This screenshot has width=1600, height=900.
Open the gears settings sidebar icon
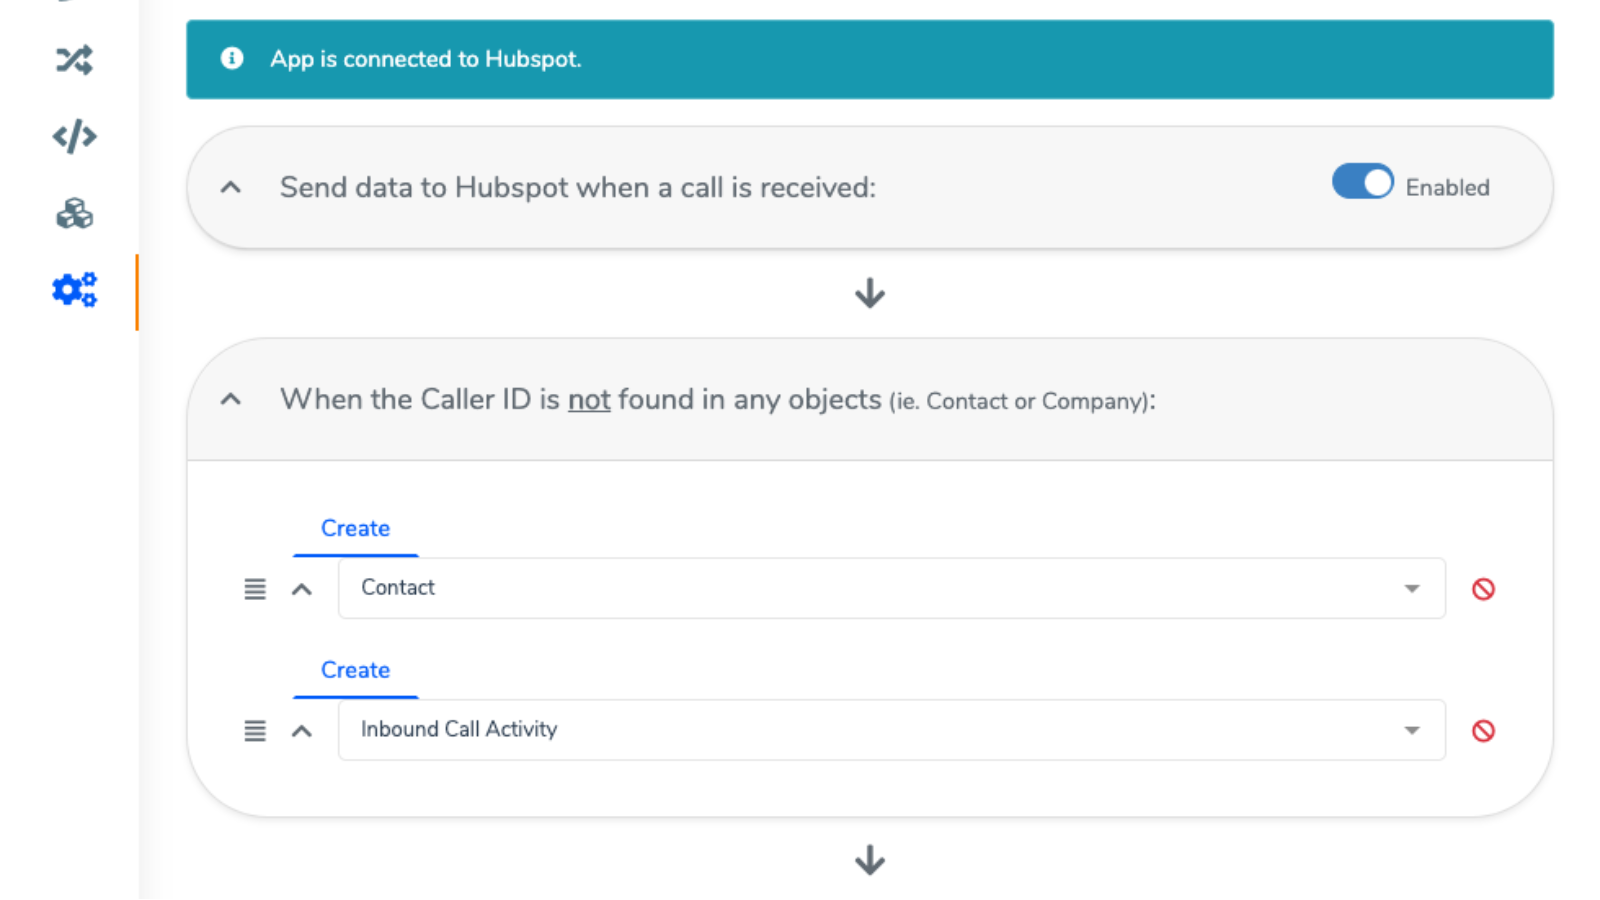pos(74,290)
